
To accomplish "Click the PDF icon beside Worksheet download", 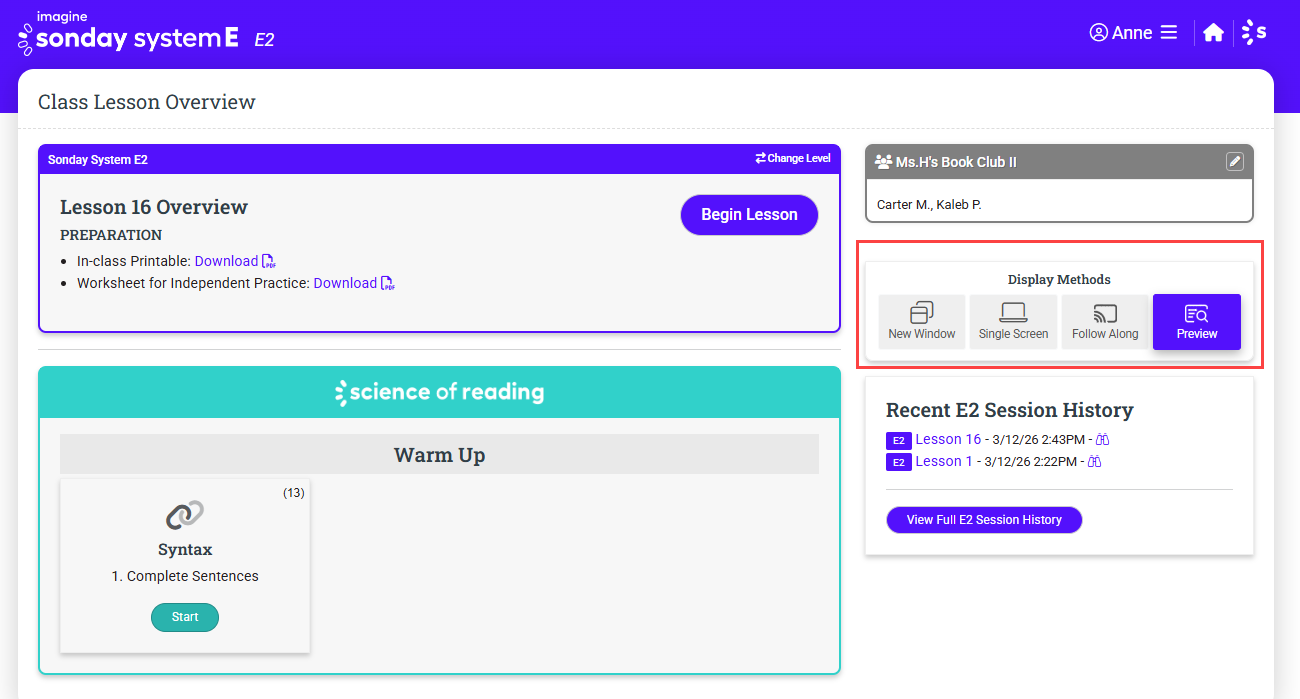I will tap(388, 283).
